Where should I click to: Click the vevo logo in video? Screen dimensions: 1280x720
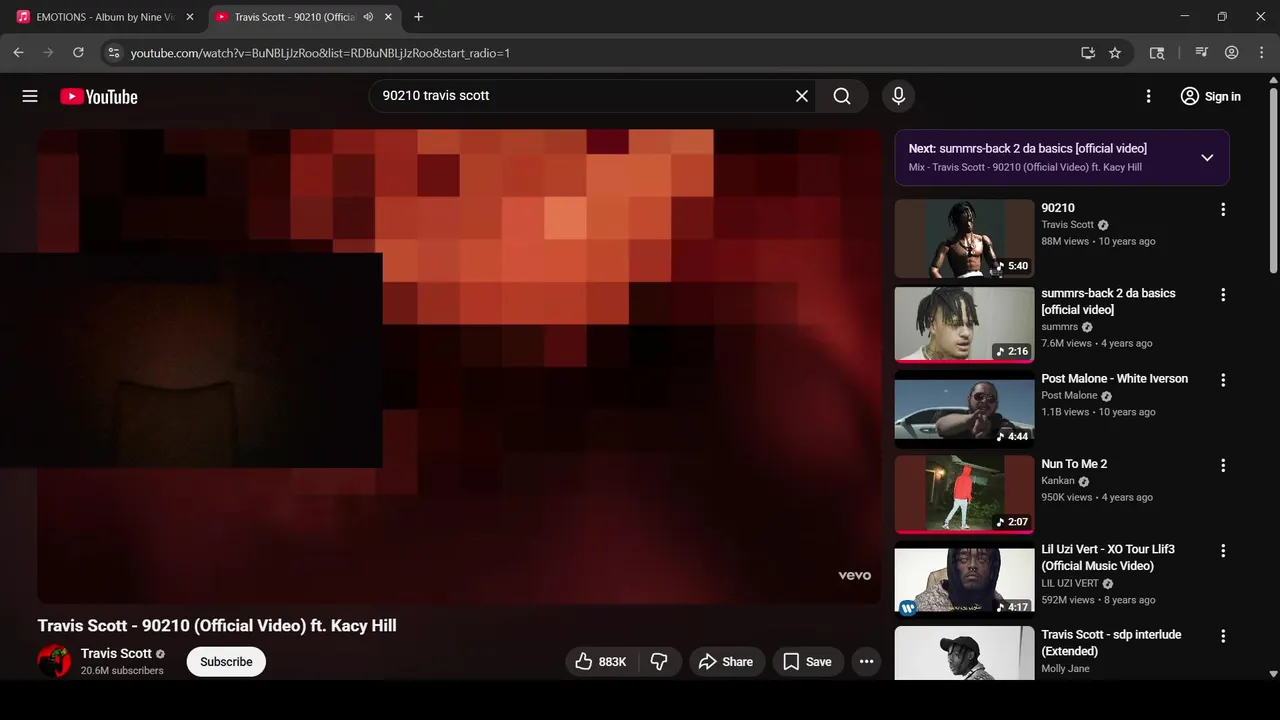click(854, 575)
